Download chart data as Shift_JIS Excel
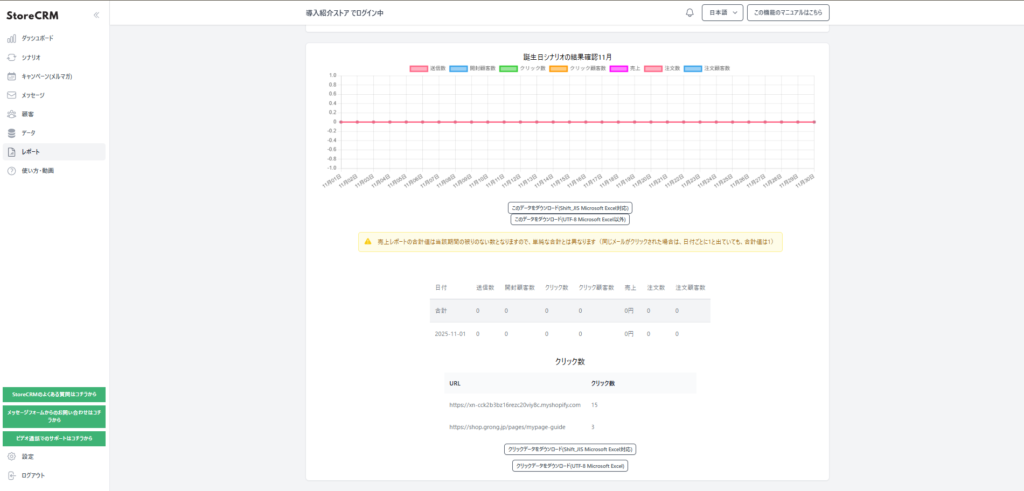The height and width of the screenshot is (491, 1024). coord(570,207)
